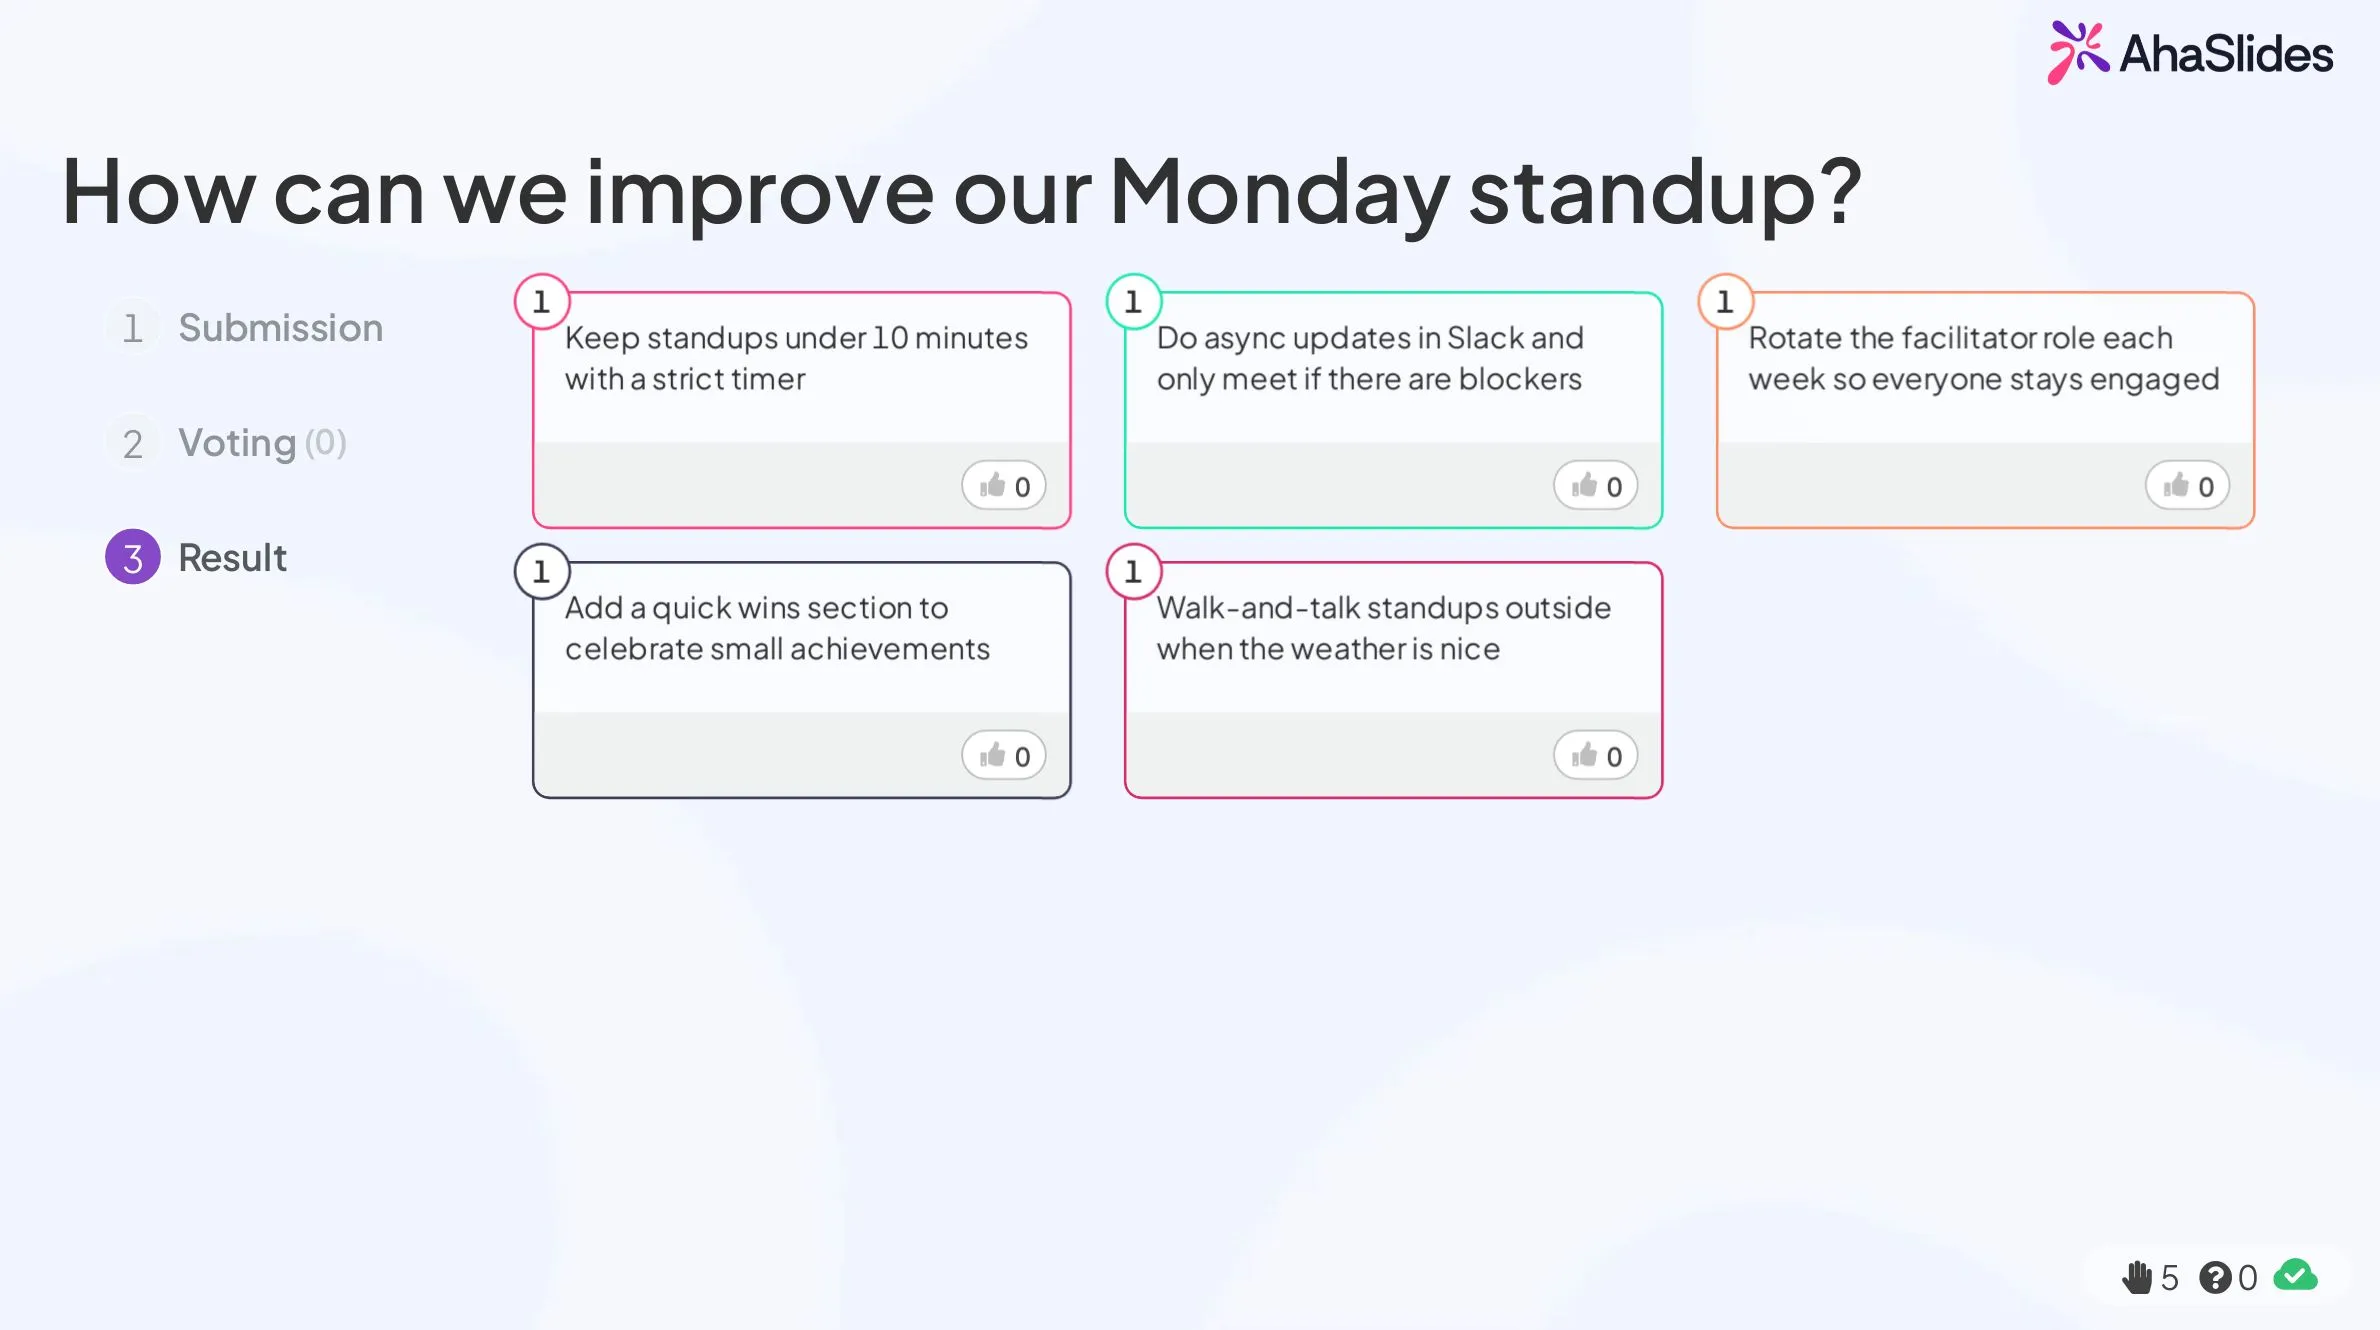The image size is (2380, 1330).
Task: Select the walk-and-talk standup card
Action: click(x=1392, y=627)
